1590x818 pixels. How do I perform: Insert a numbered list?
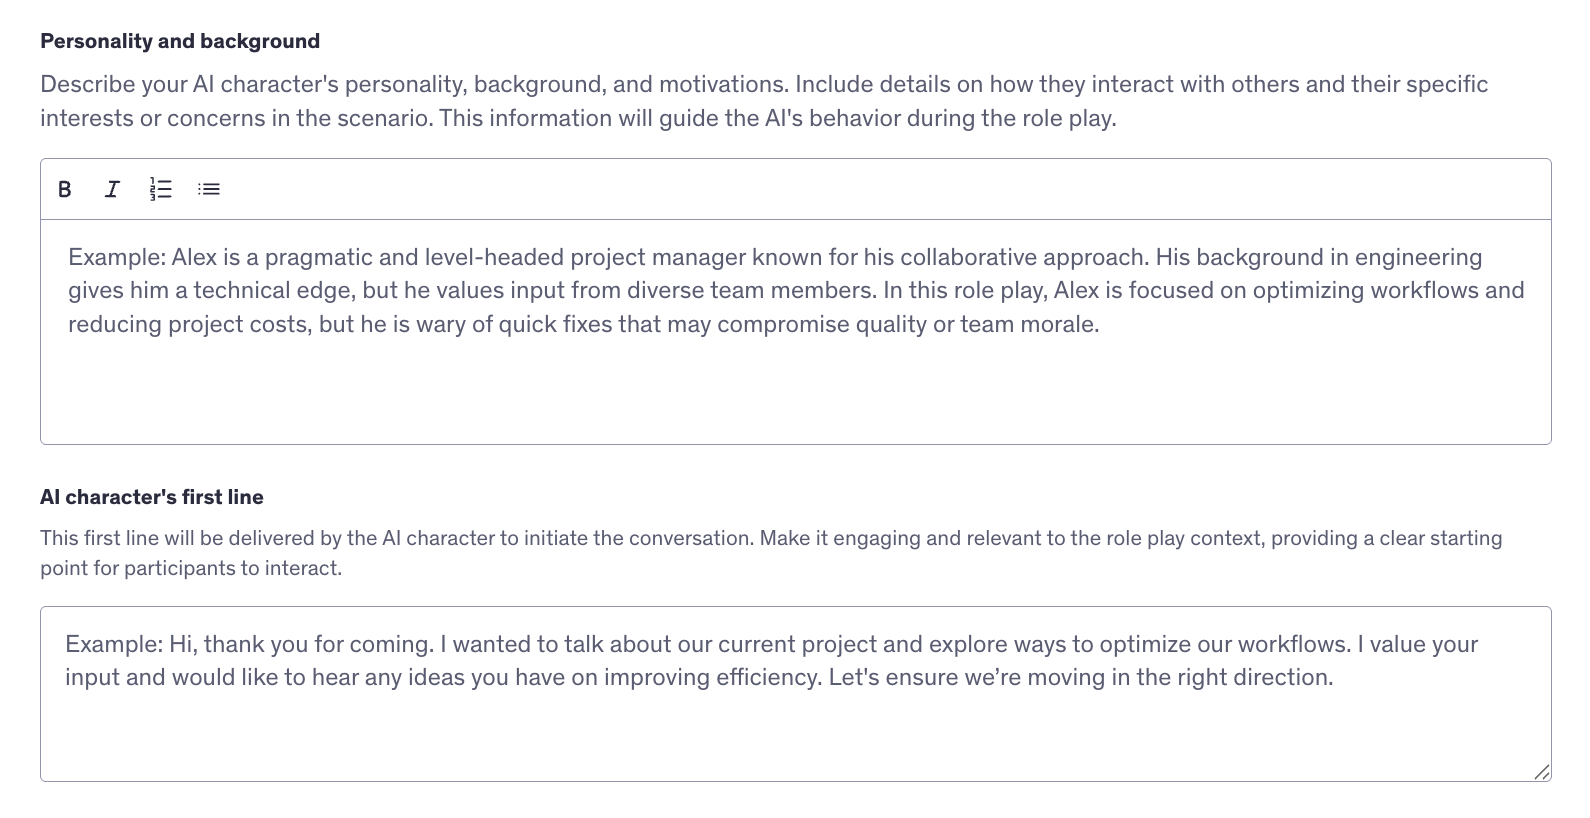coord(160,189)
